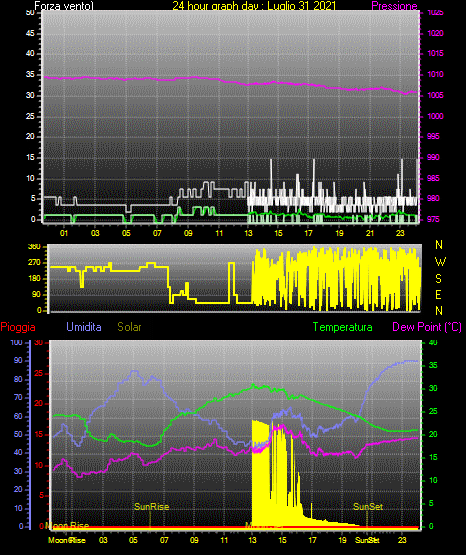Click hour label '23' under bottom graph

pyautogui.click(x=402, y=540)
